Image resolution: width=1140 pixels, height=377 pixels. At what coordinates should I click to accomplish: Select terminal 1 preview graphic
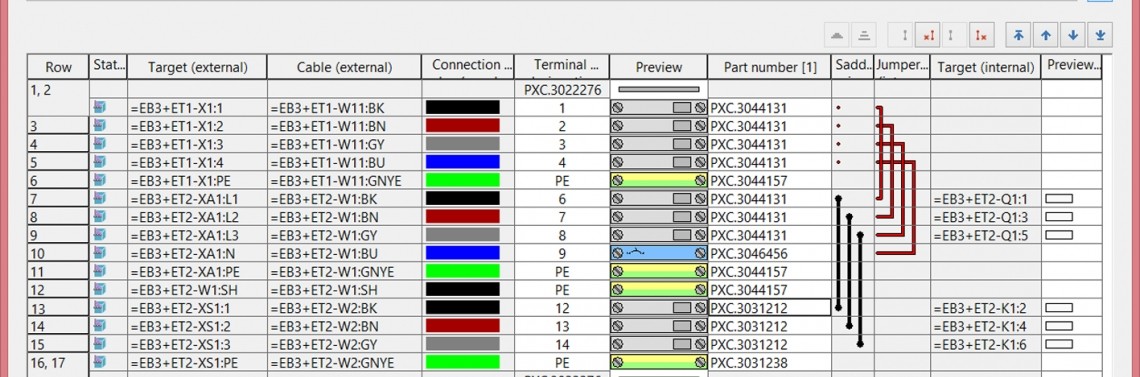659,108
